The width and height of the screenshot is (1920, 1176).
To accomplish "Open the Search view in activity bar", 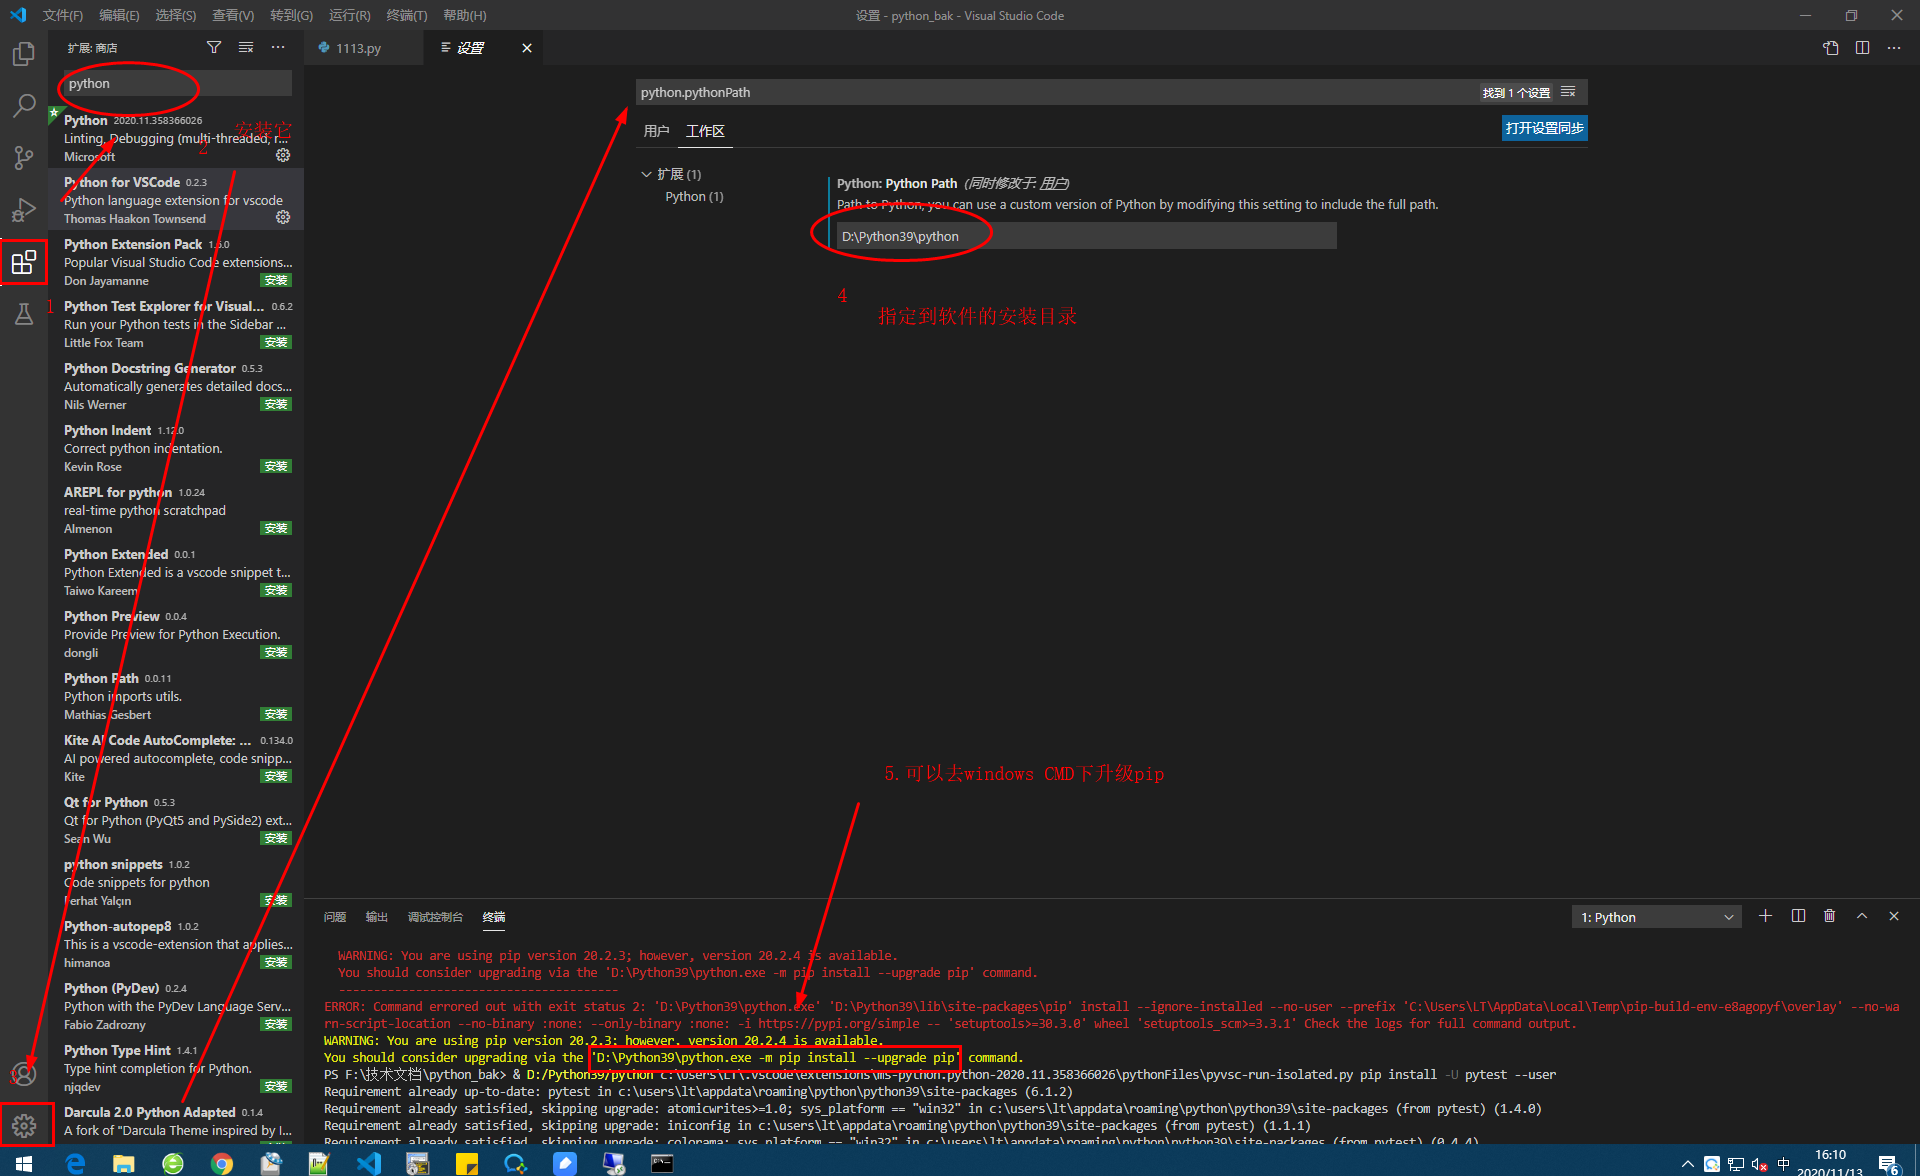I will coord(23,106).
